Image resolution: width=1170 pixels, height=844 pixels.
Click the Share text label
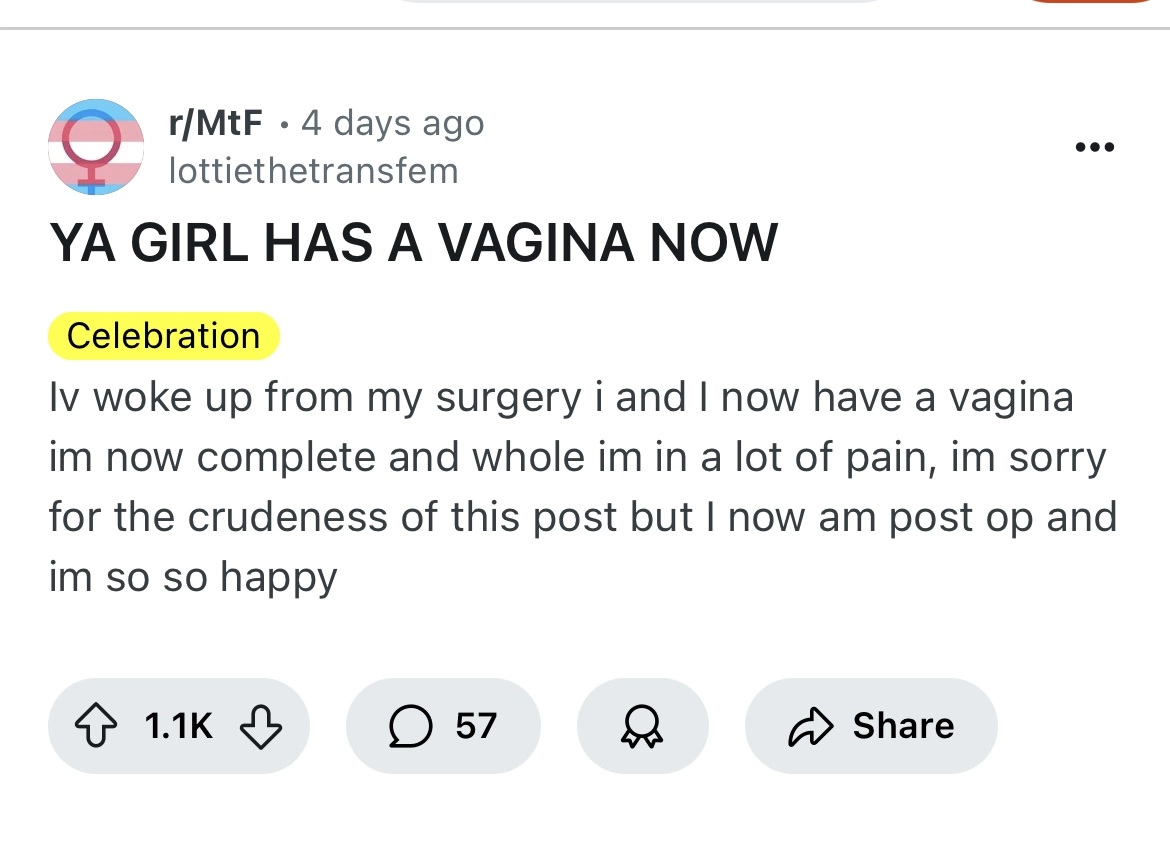903,726
